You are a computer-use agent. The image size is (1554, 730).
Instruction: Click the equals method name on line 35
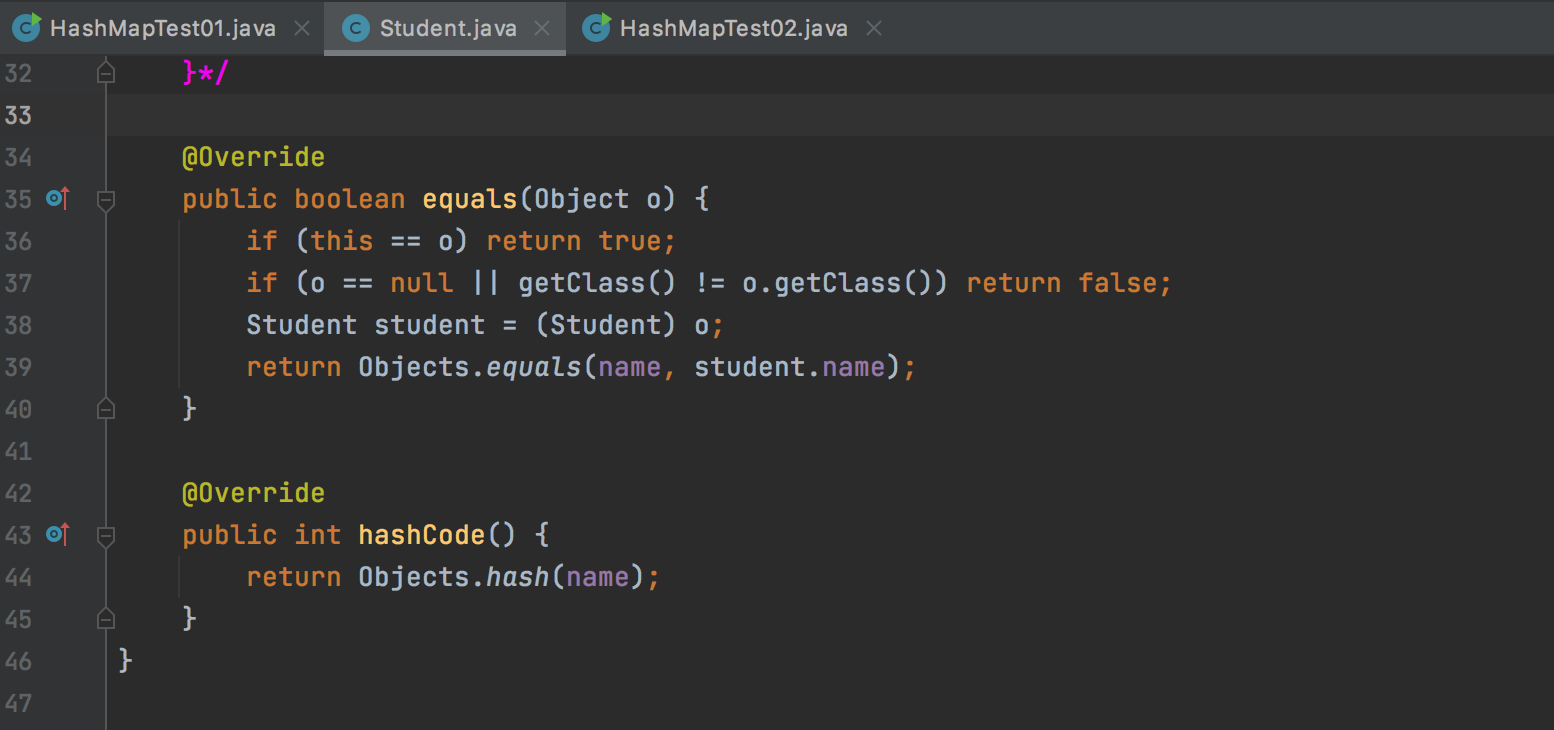470,199
